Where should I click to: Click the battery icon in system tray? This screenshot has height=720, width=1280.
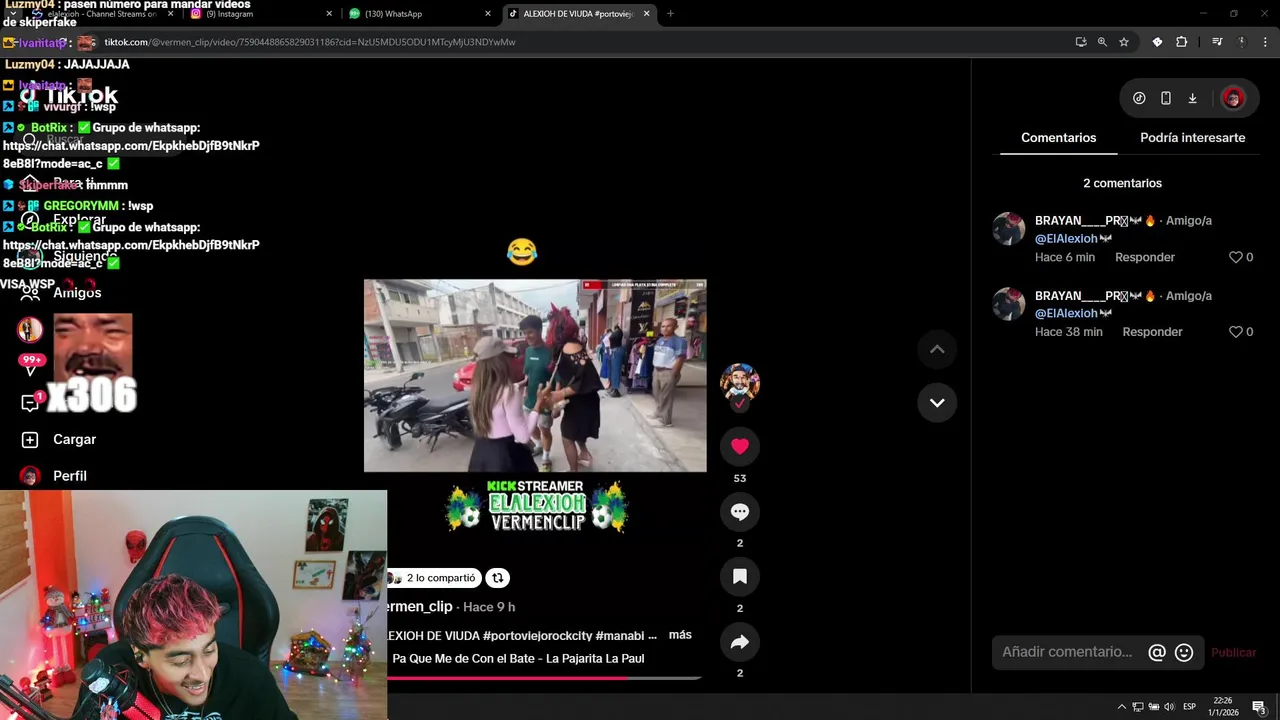pos(1153,707)
